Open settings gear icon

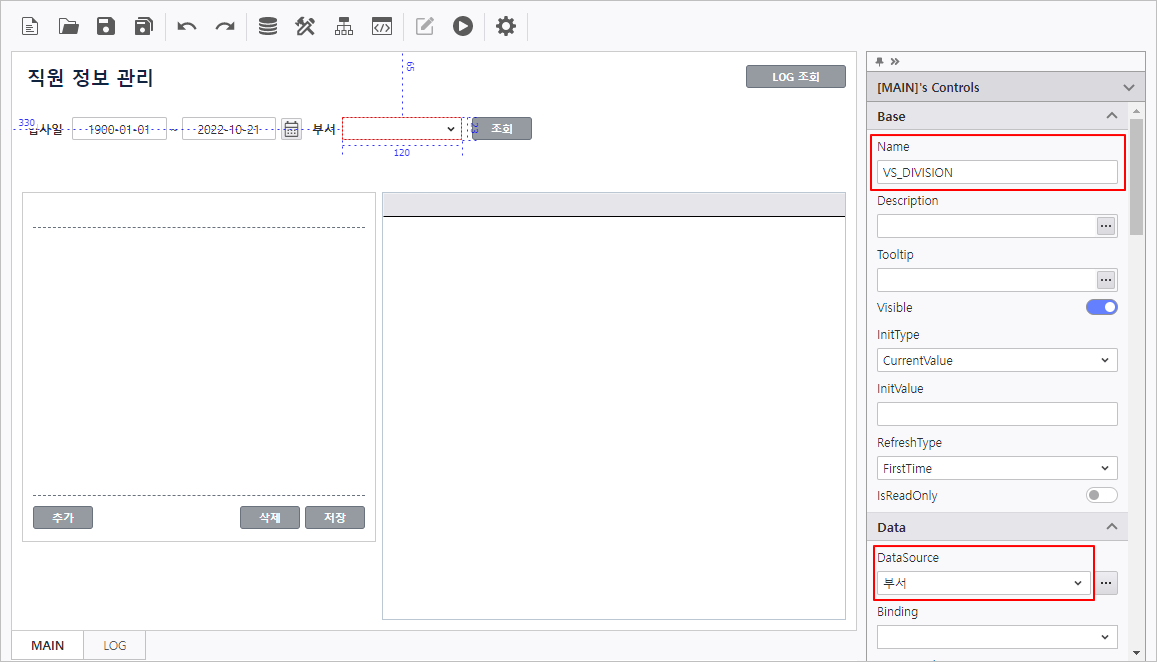506,27
